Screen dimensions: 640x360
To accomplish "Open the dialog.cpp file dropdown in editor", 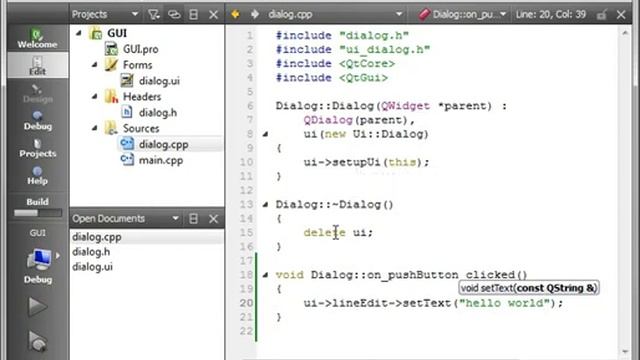I will pyautogui.click(x=335, y=15).
